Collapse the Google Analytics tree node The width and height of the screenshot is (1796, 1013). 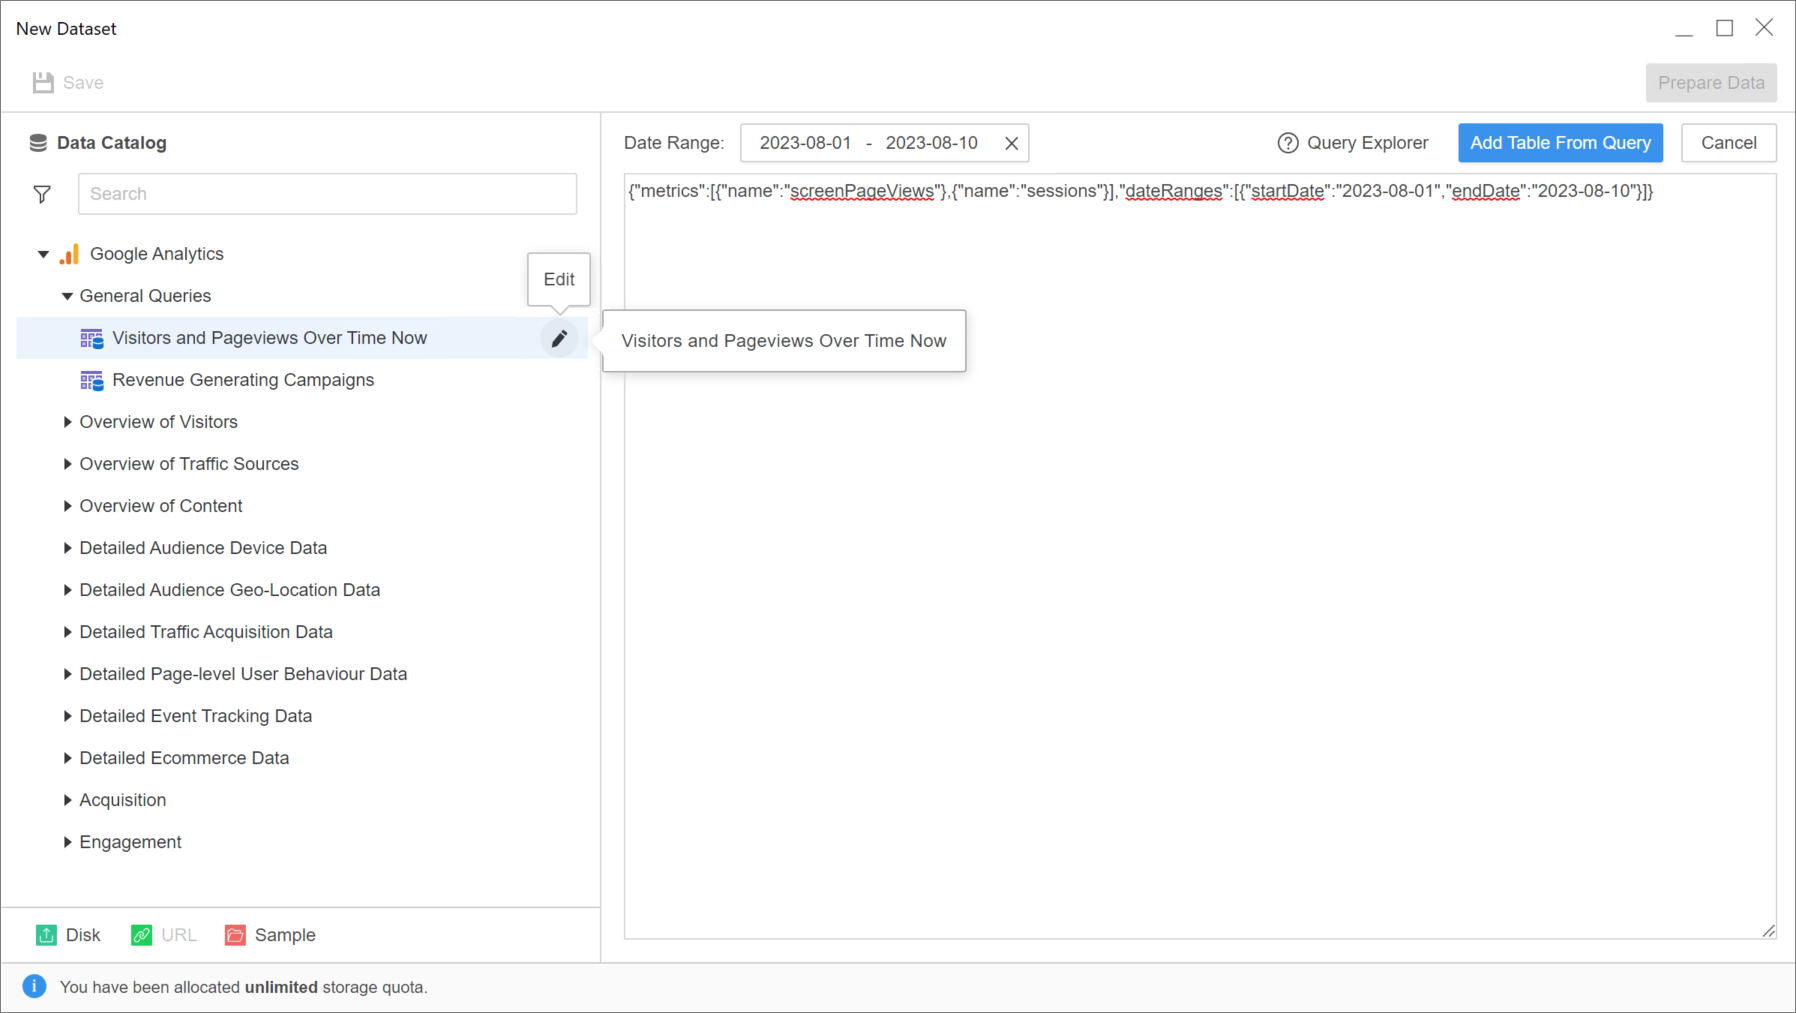(x=43, y=254)
